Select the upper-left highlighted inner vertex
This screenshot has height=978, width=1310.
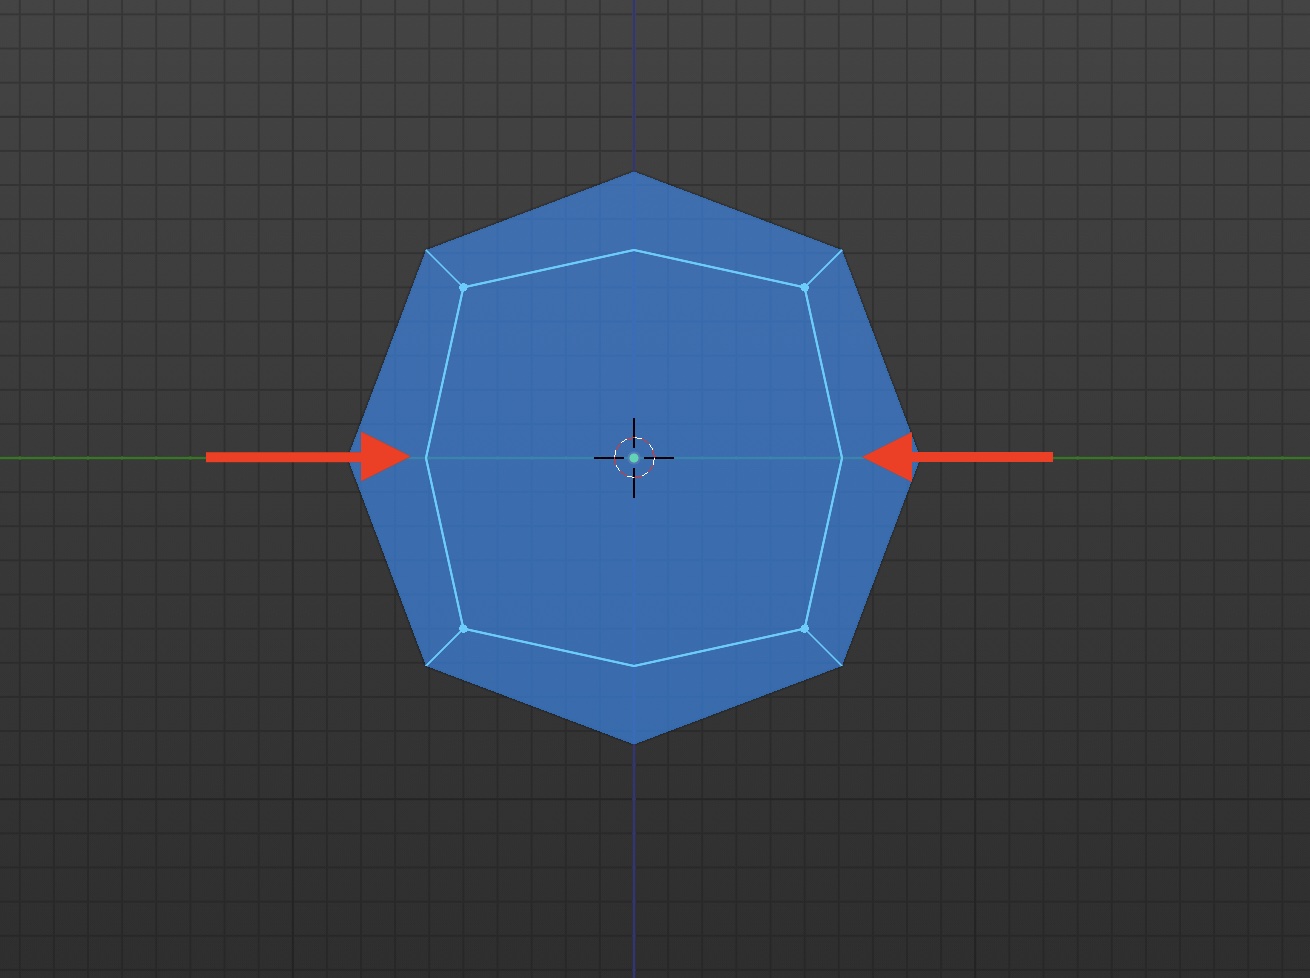click(x=463, y=287)
